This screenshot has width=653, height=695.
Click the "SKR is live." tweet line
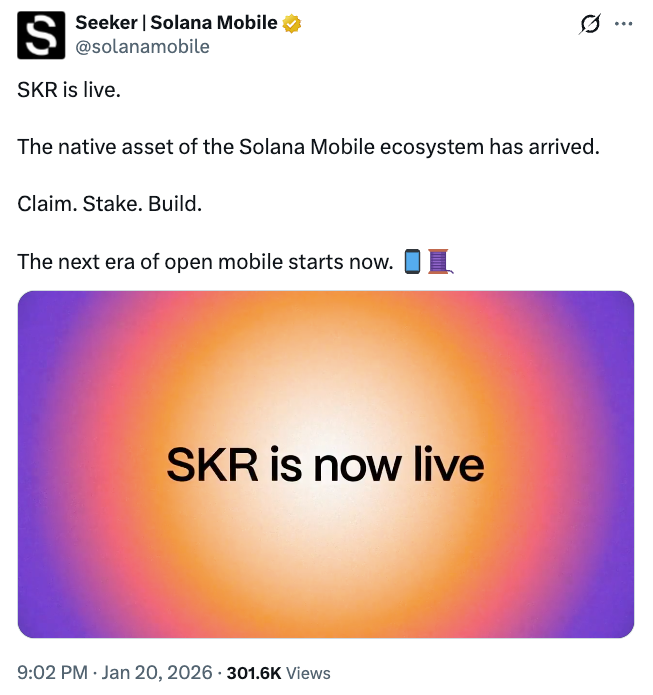coord(68,90)
